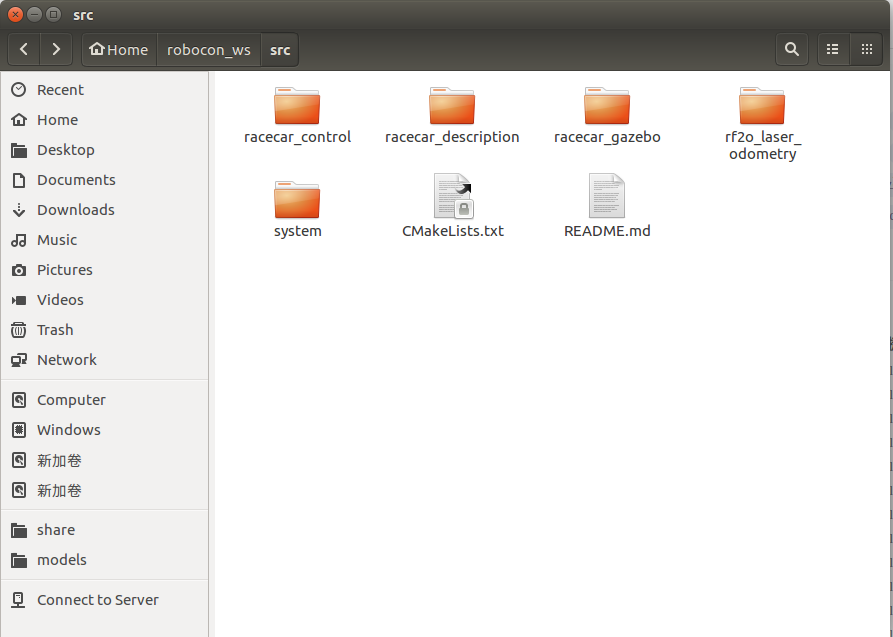Click the Network icon in sidebar

[x=19, y=360]
